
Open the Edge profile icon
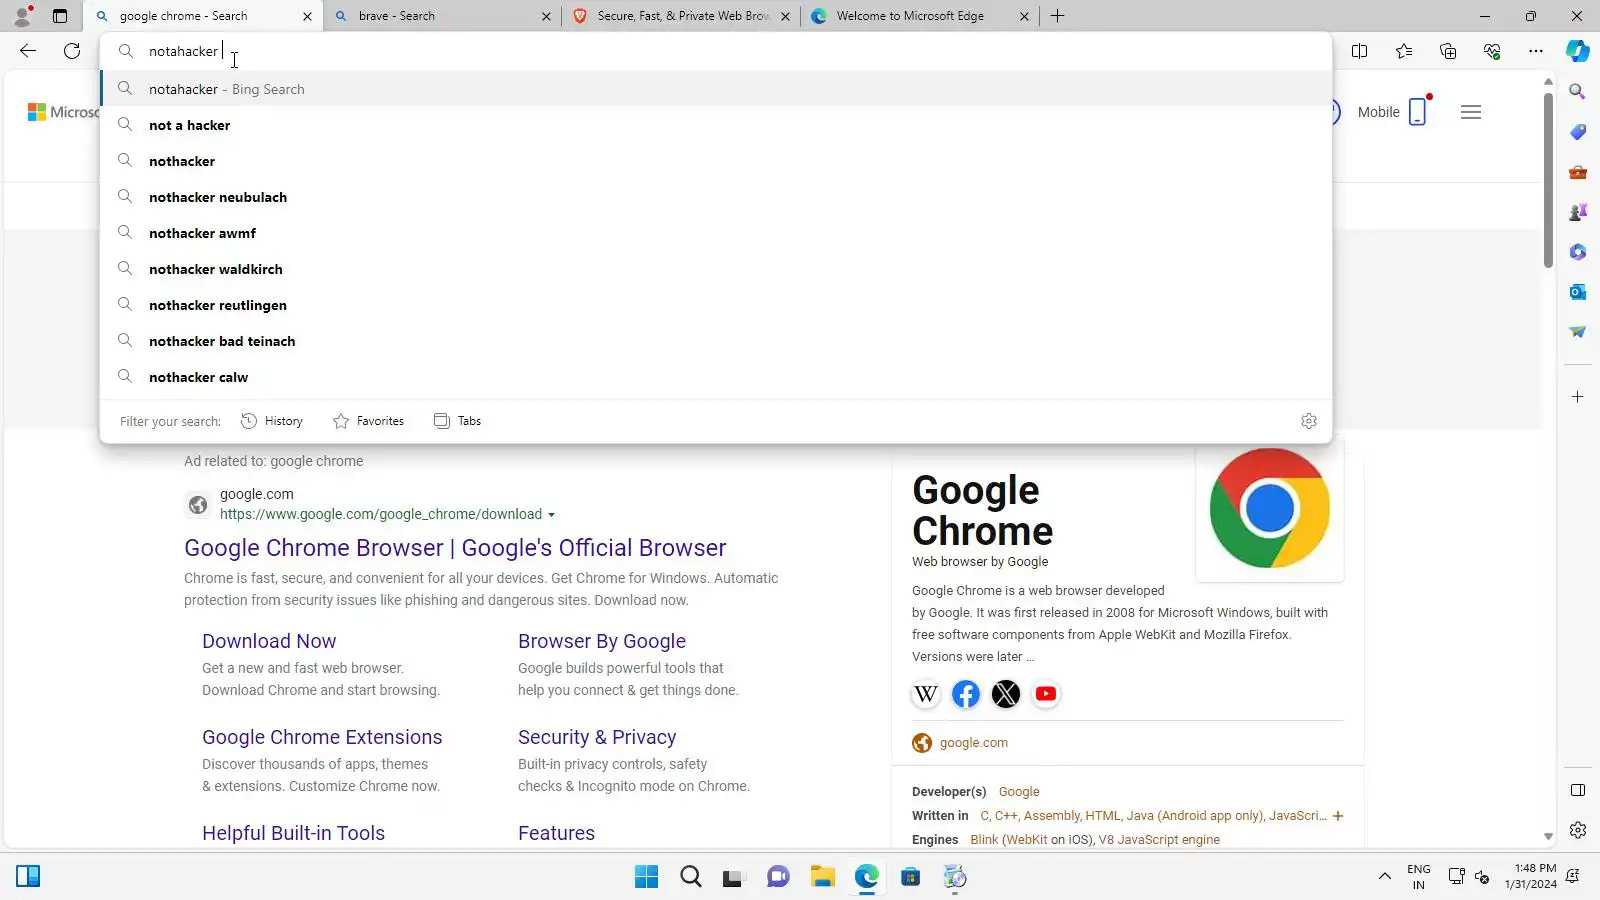pyautogui.click(x=22, y=16)
